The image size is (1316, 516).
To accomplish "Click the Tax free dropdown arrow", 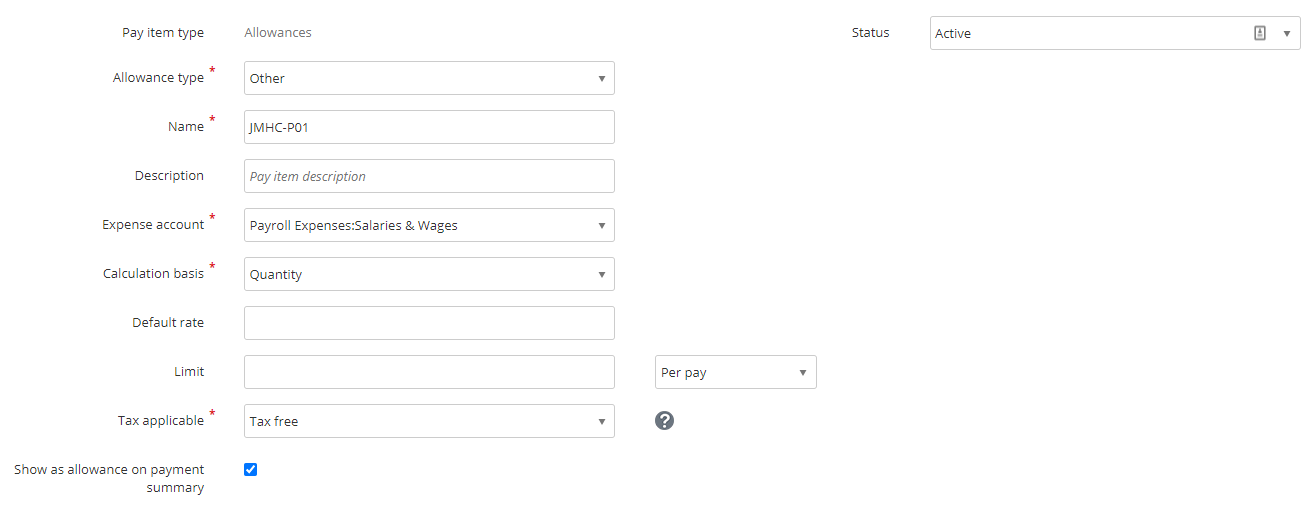I will pyautogui.click(x=602, y=421).
